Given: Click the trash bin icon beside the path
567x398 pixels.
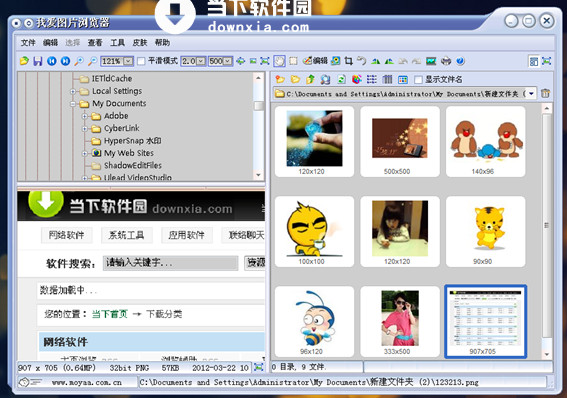Looking at the screenshot, I should 545,93.
